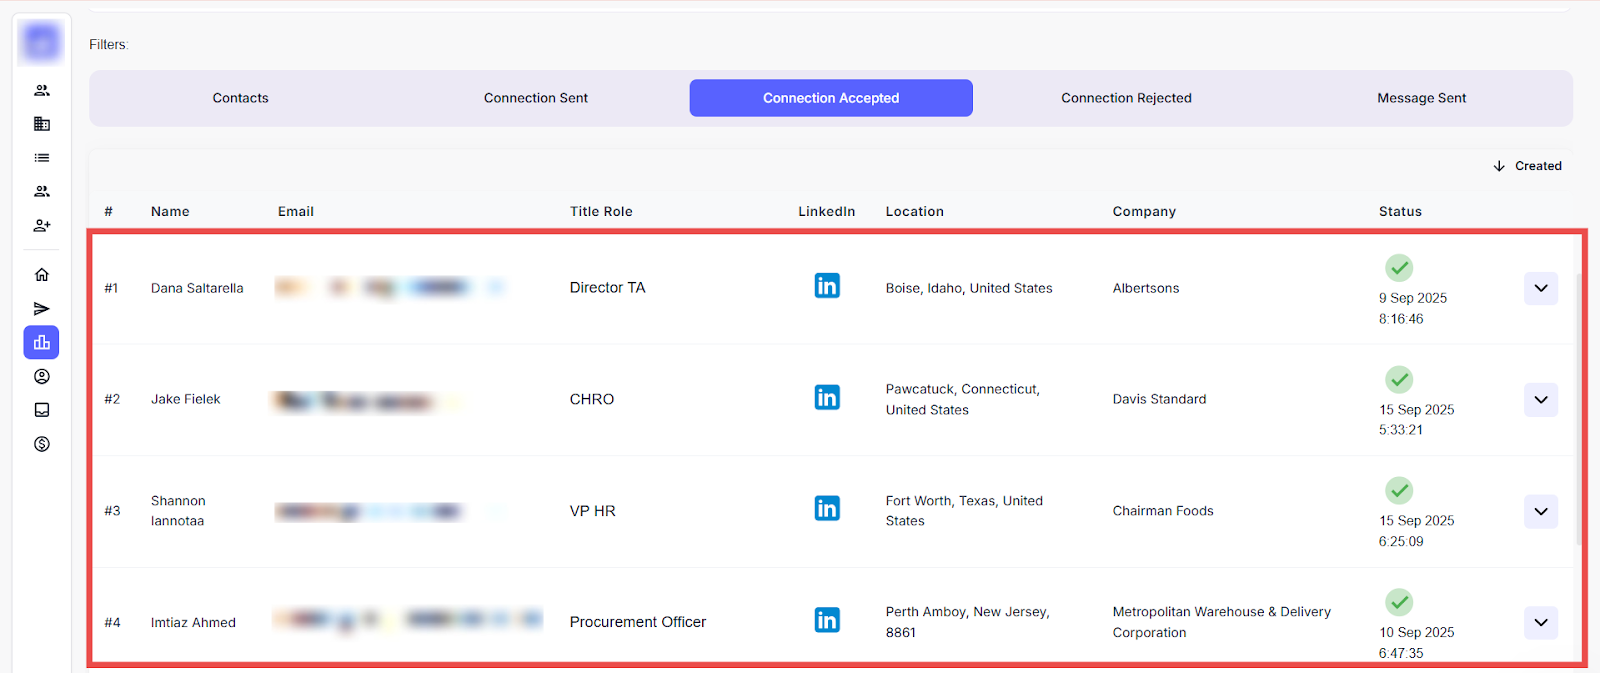Click the list view icon in sidebar
This screenshot has width=1600, height=673.
(42, 158)
